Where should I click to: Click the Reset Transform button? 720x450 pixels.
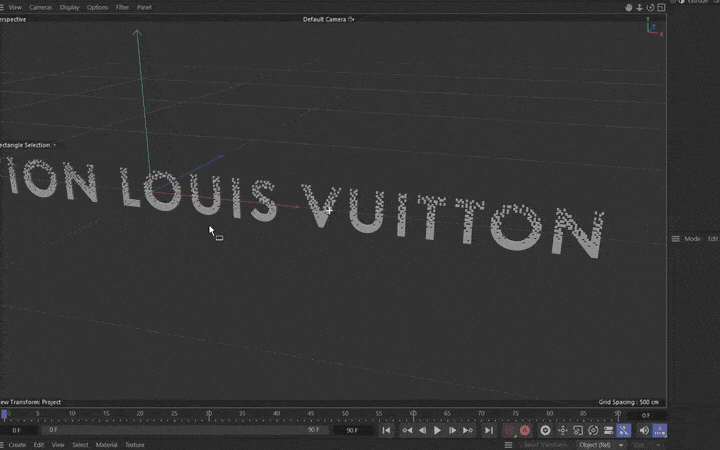tap(545, 444)
